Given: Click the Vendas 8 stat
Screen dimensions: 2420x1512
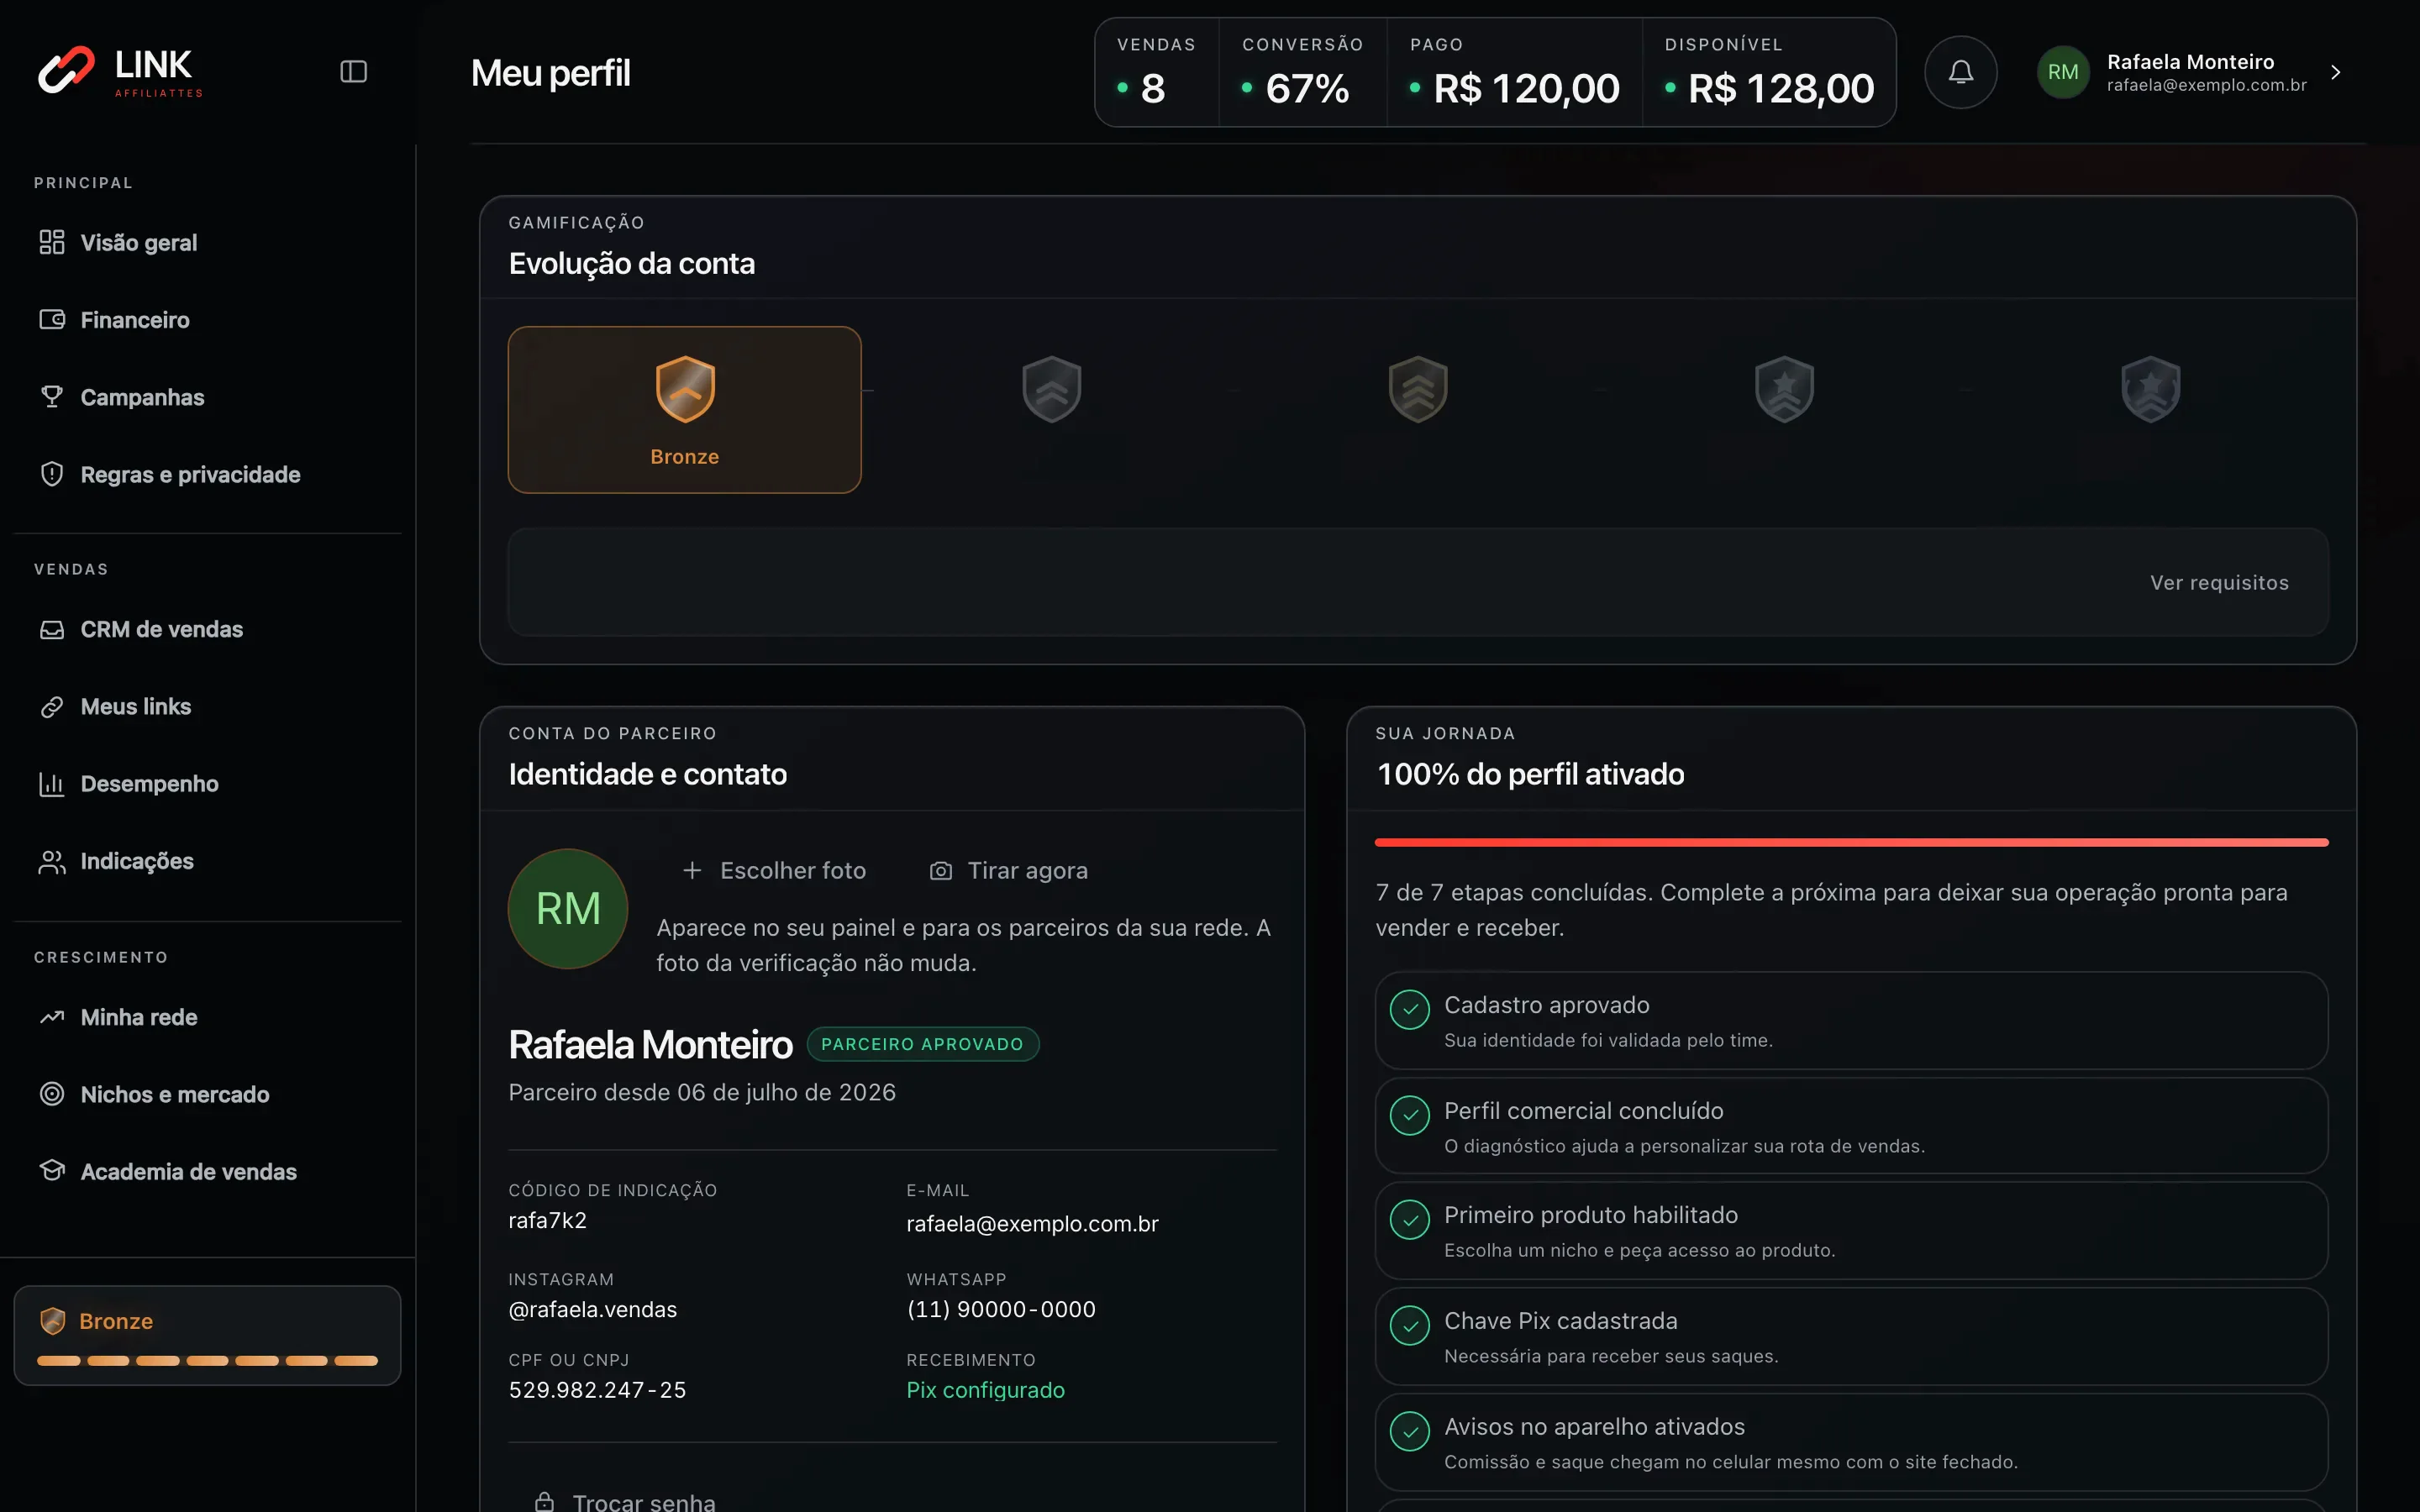Looking at the screenshot, I should click(x=1157, y=72).
